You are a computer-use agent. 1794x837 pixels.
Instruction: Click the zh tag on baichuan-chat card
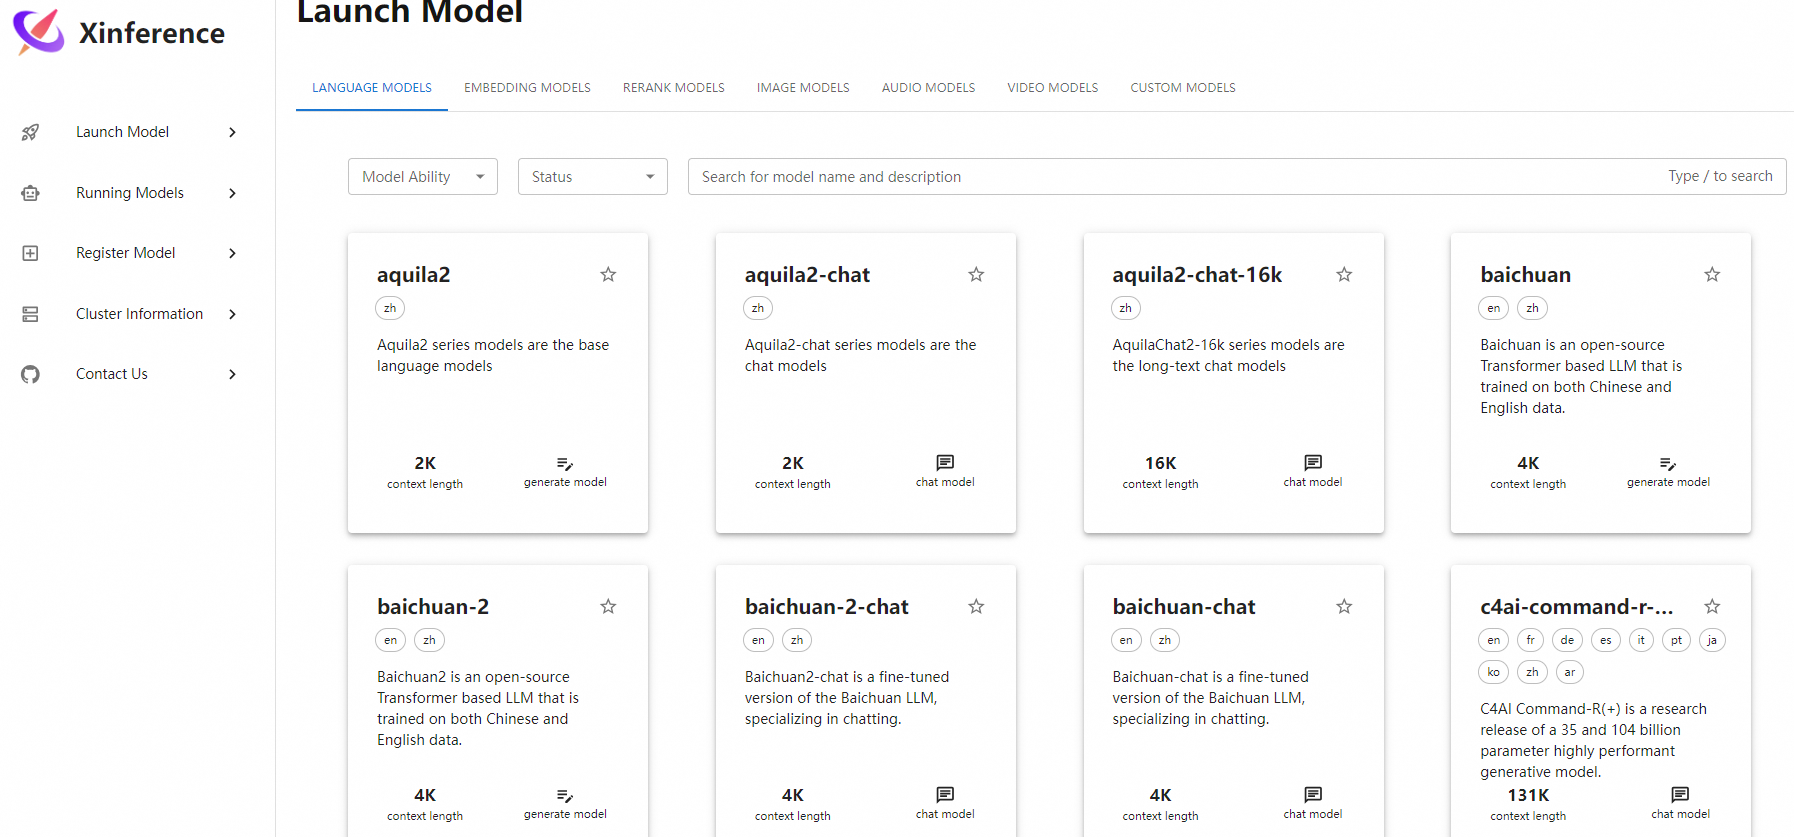click(x=1165, y=640)
